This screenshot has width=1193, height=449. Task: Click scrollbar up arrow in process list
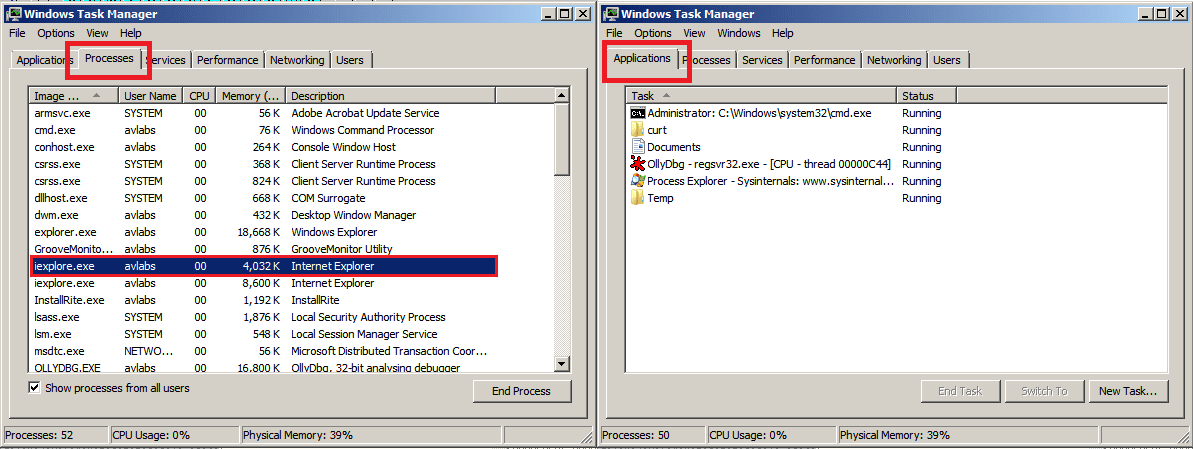(x=562, y=95)
